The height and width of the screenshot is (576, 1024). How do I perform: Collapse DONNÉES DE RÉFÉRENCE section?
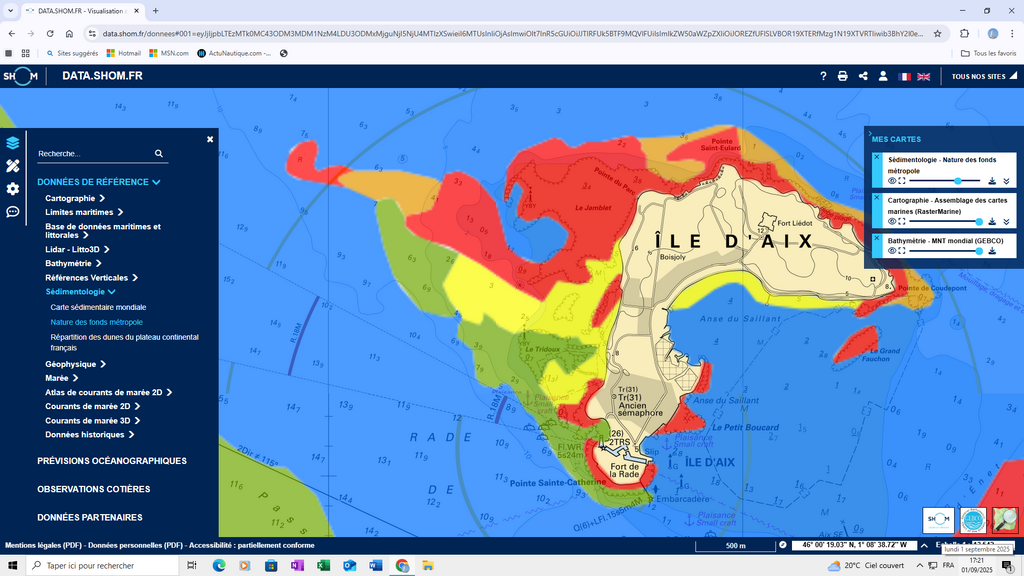click(98, 182)
